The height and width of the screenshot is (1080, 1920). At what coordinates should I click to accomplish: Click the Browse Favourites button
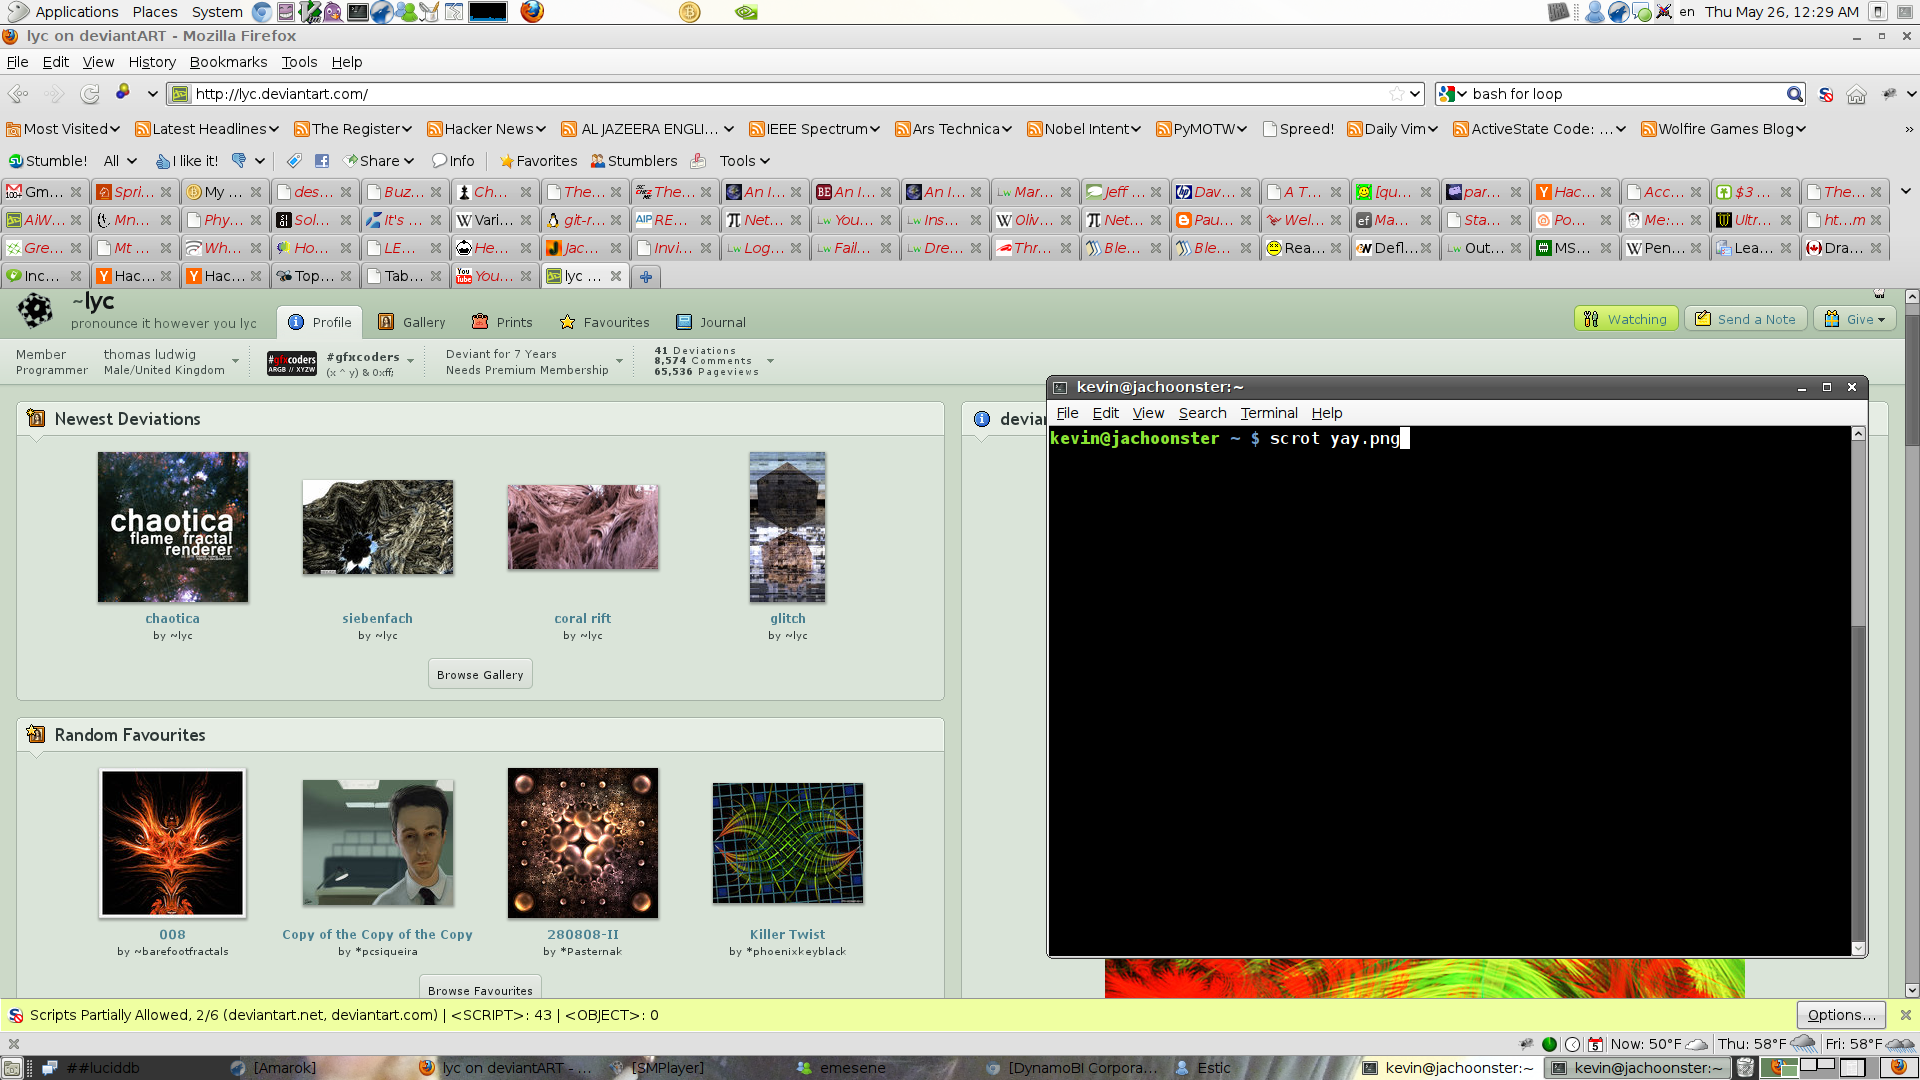480,989
